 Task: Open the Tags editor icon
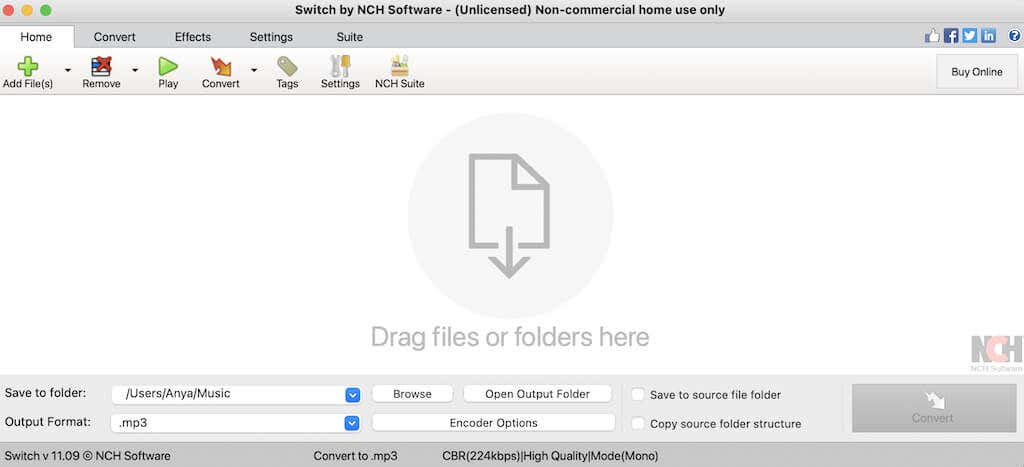(287, 67)
